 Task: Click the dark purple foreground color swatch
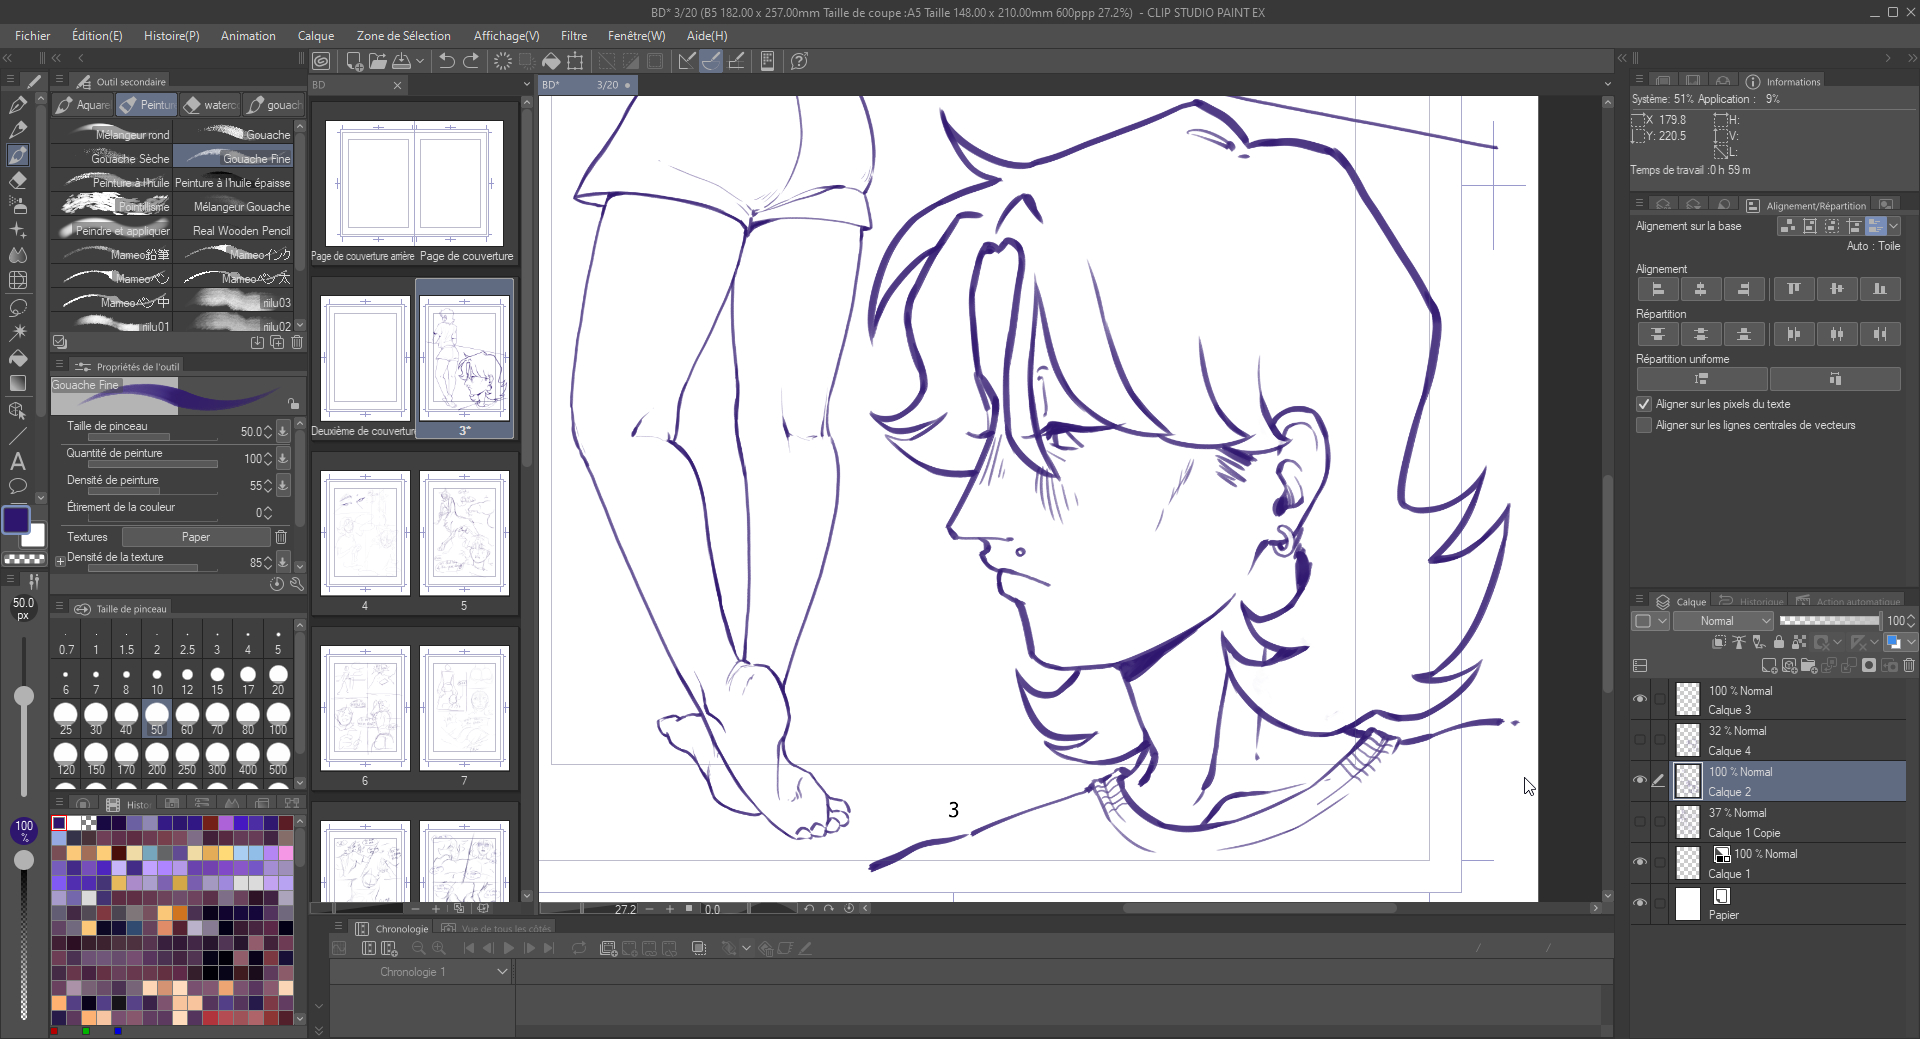pyautogui.click(x=16, y=520)
